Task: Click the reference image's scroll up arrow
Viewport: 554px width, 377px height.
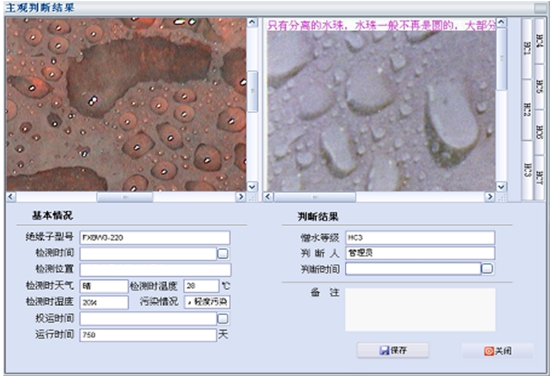Action: point(501,23)
